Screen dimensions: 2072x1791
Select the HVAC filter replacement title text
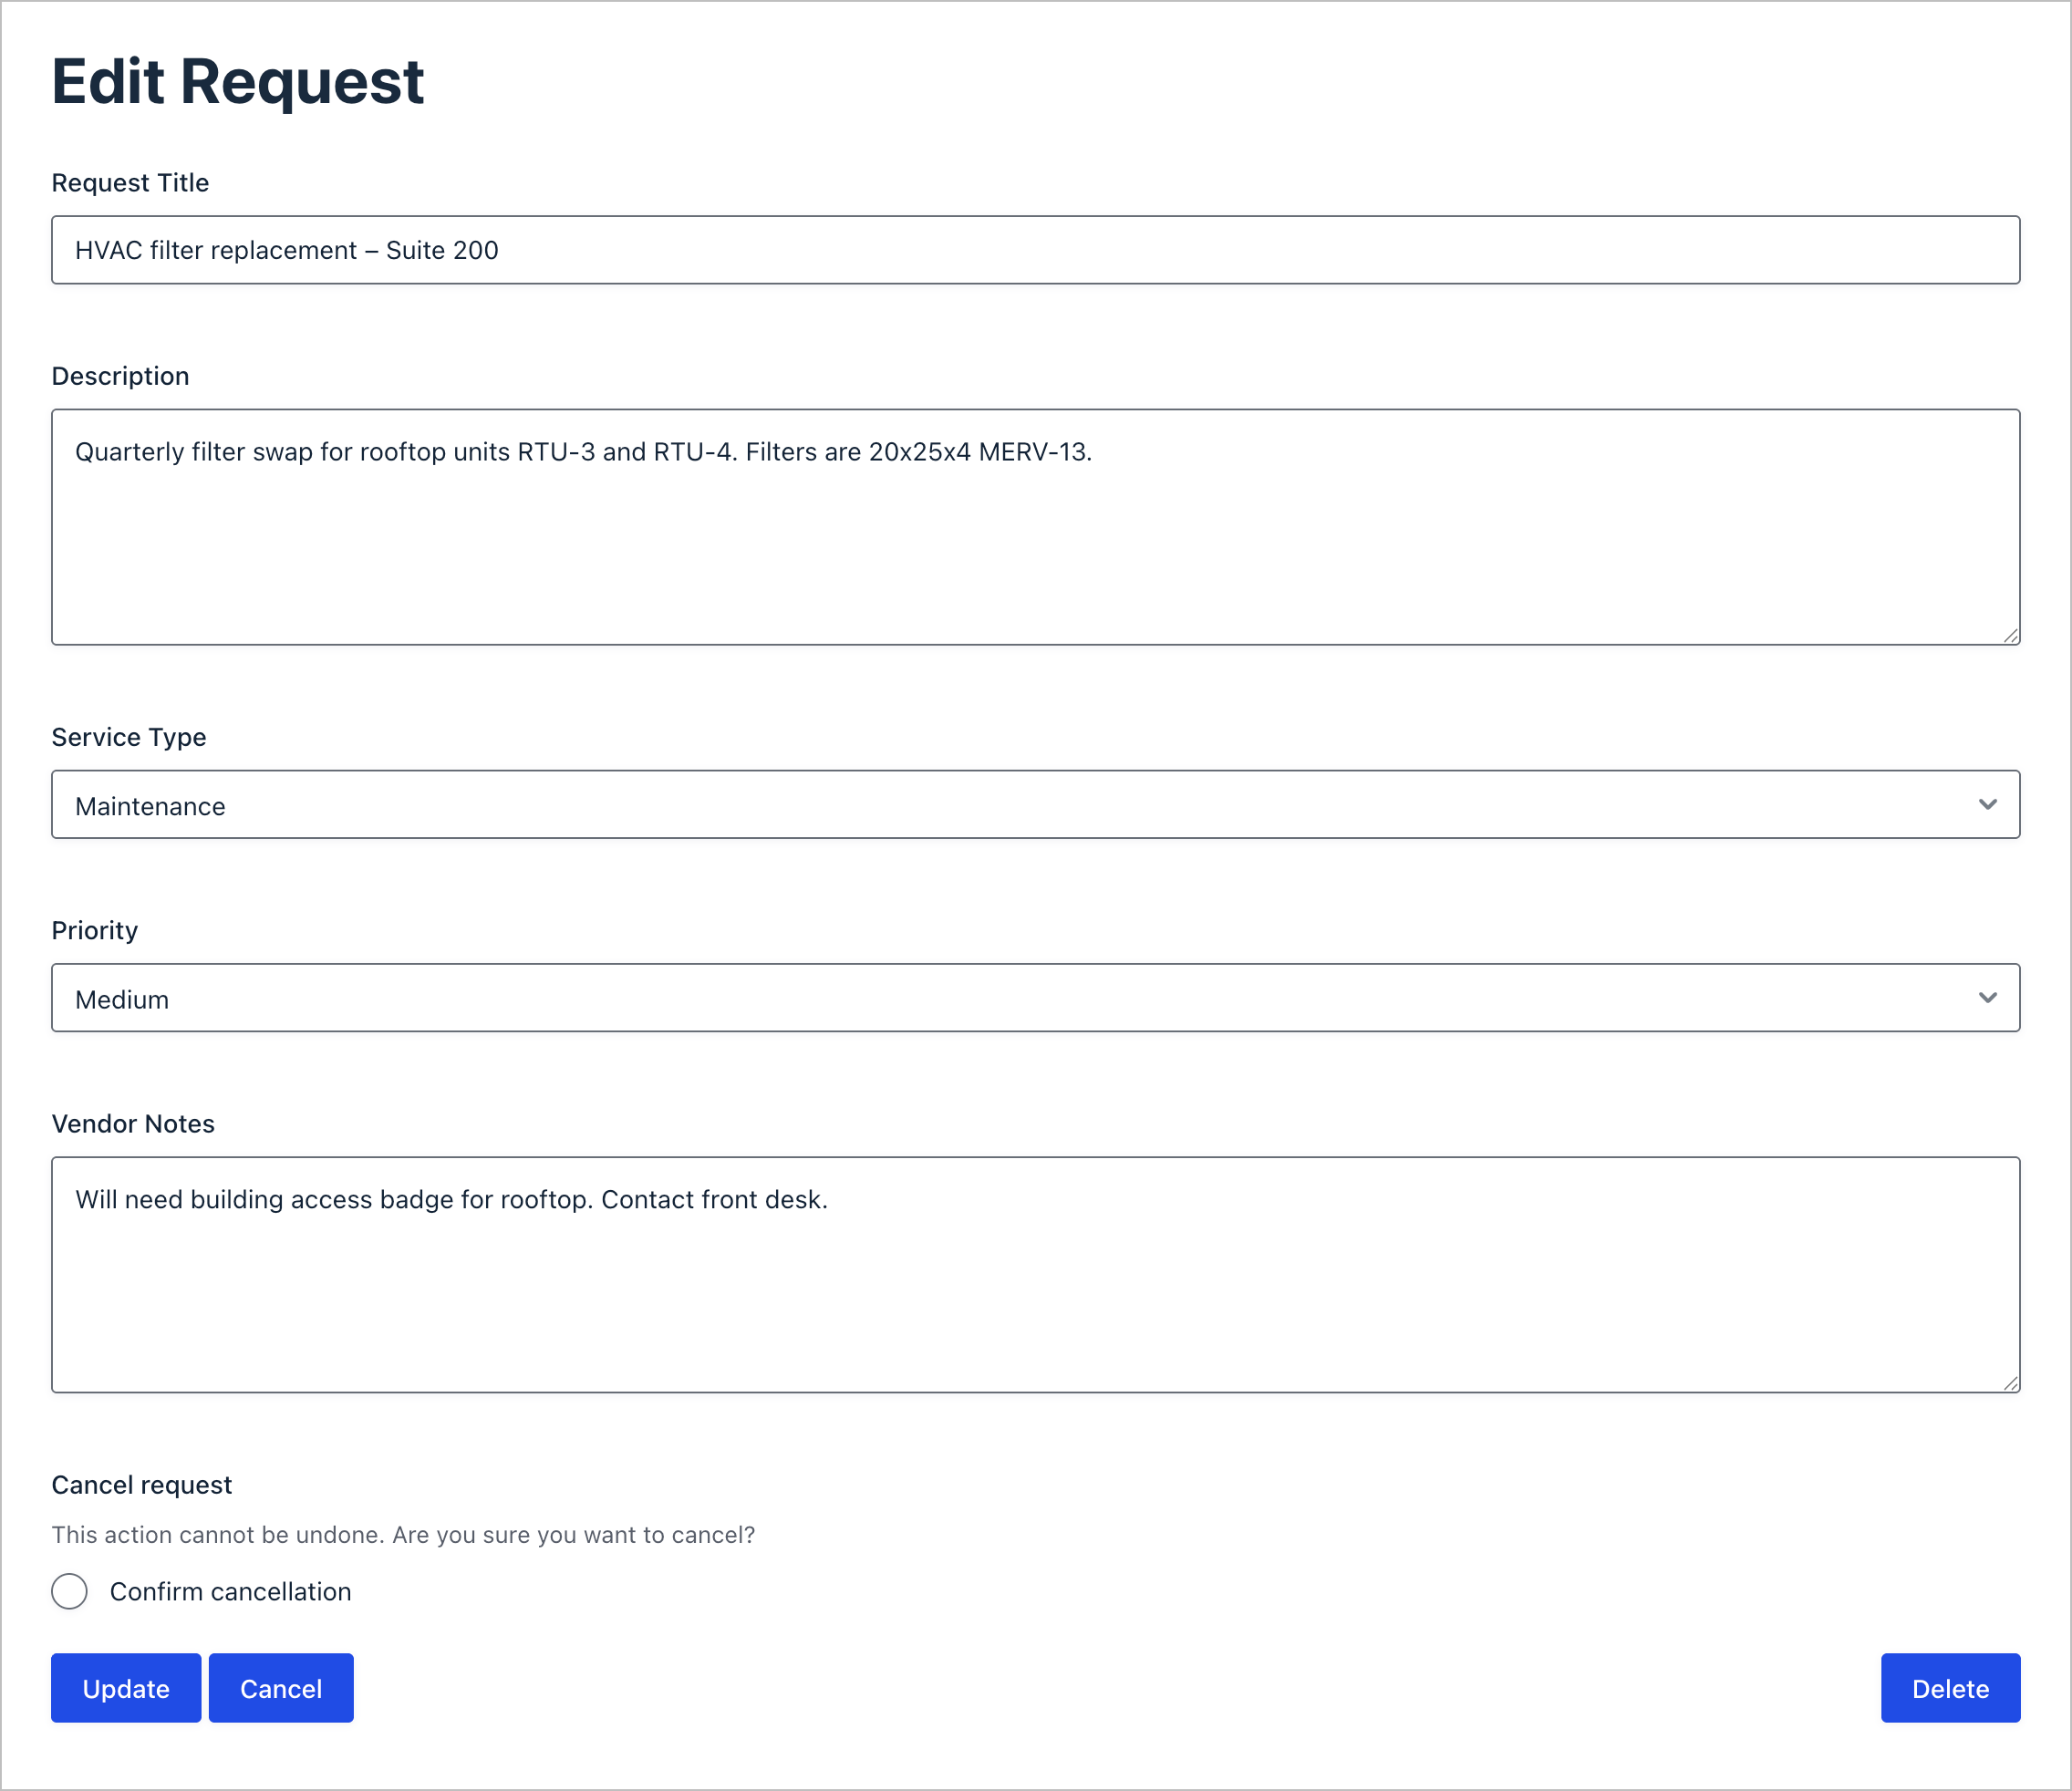click(285, 250)
